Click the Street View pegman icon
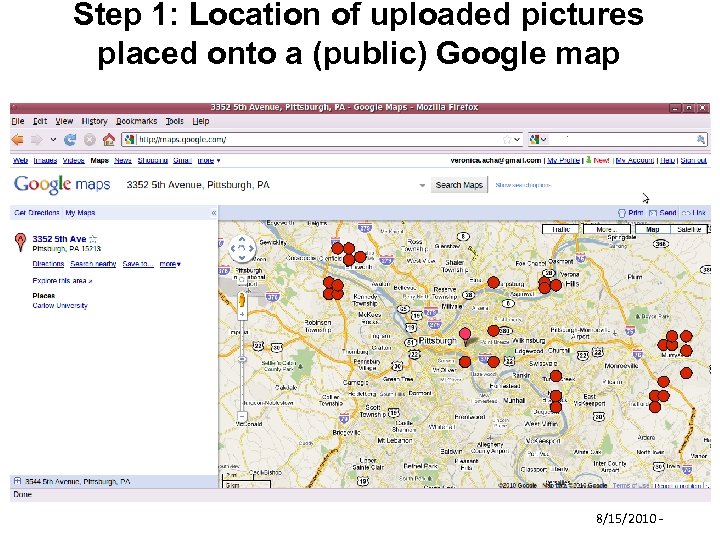This screenshot has height=540, width=720. [x=242, y=301]
